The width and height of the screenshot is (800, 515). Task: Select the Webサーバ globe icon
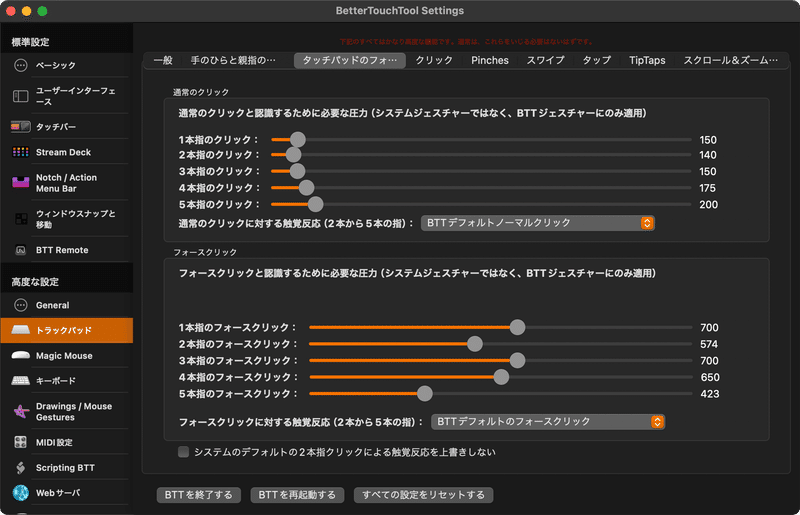(20, 493)
